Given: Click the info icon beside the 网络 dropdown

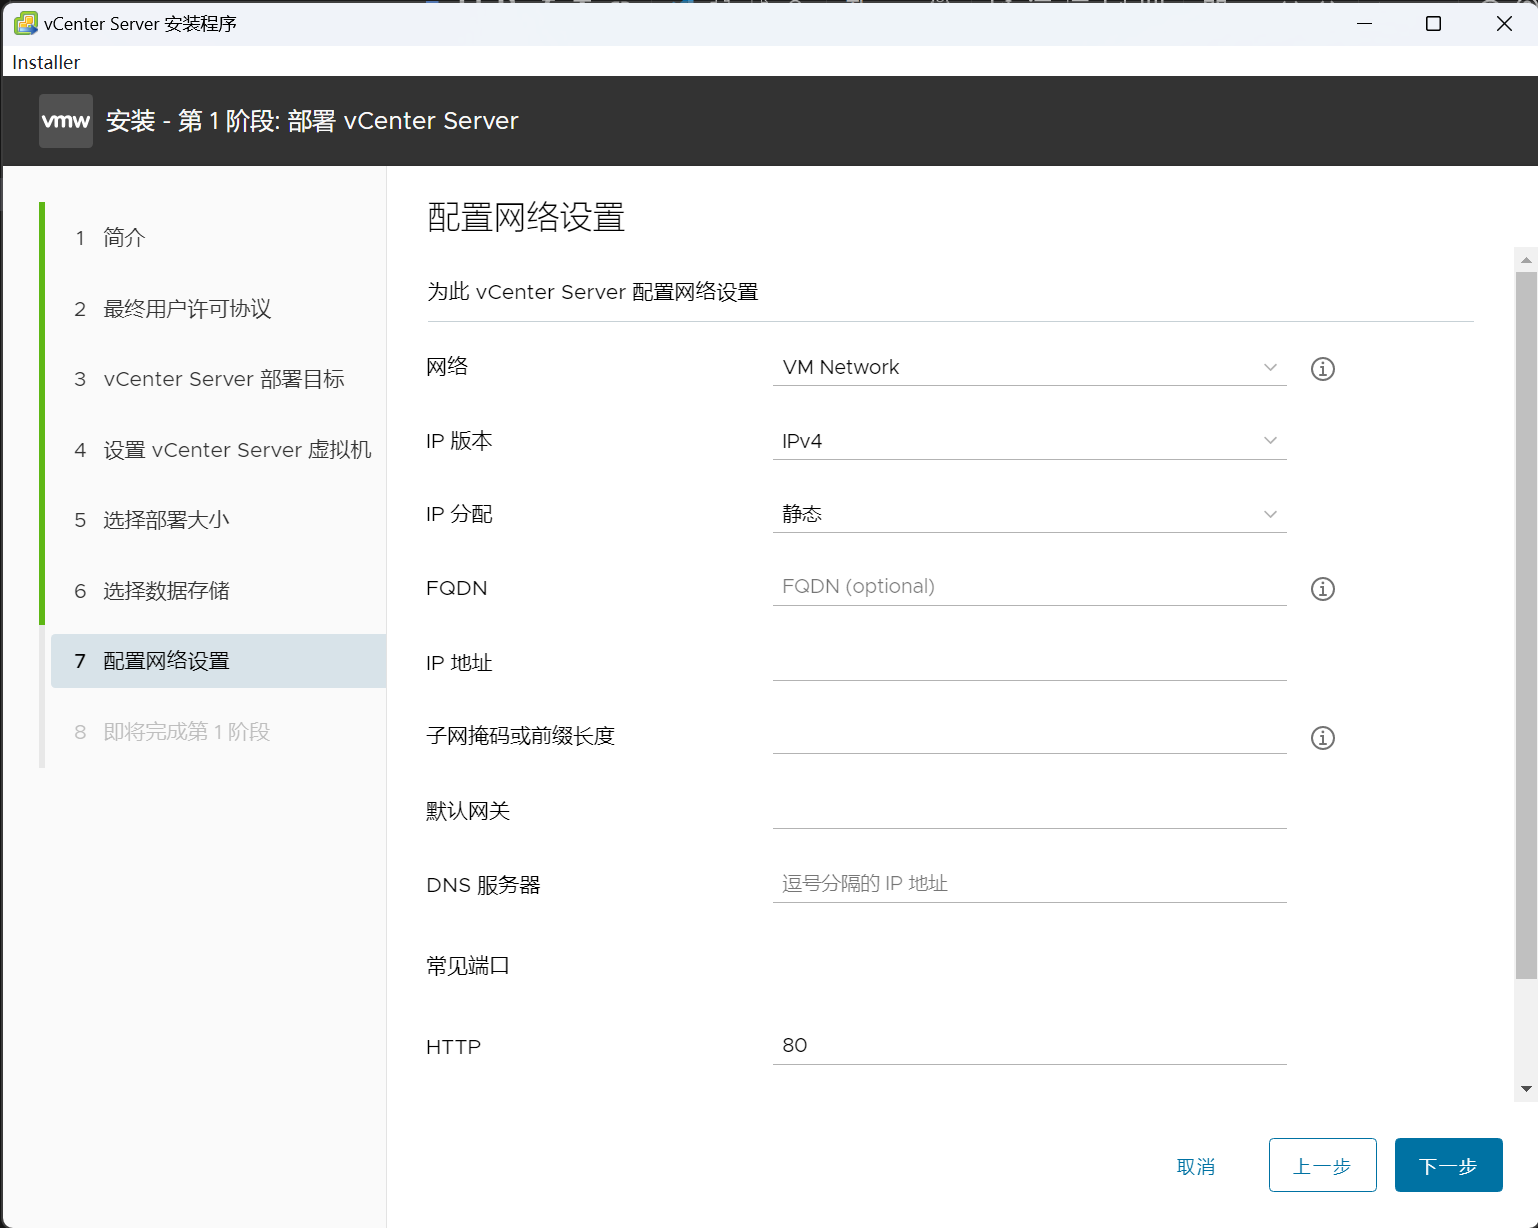Looking at the screenshot, I should (1322, 369).
